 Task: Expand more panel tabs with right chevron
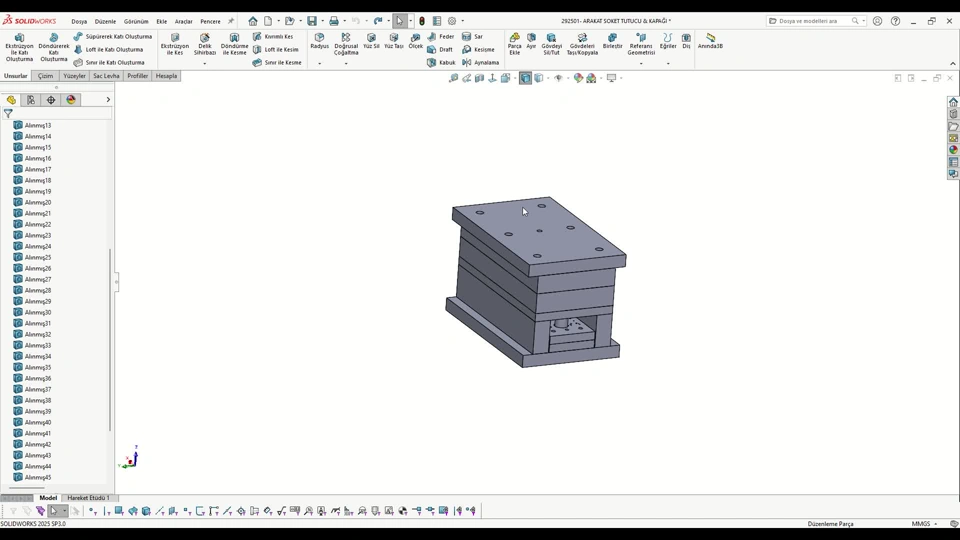[x=108, y=100]
